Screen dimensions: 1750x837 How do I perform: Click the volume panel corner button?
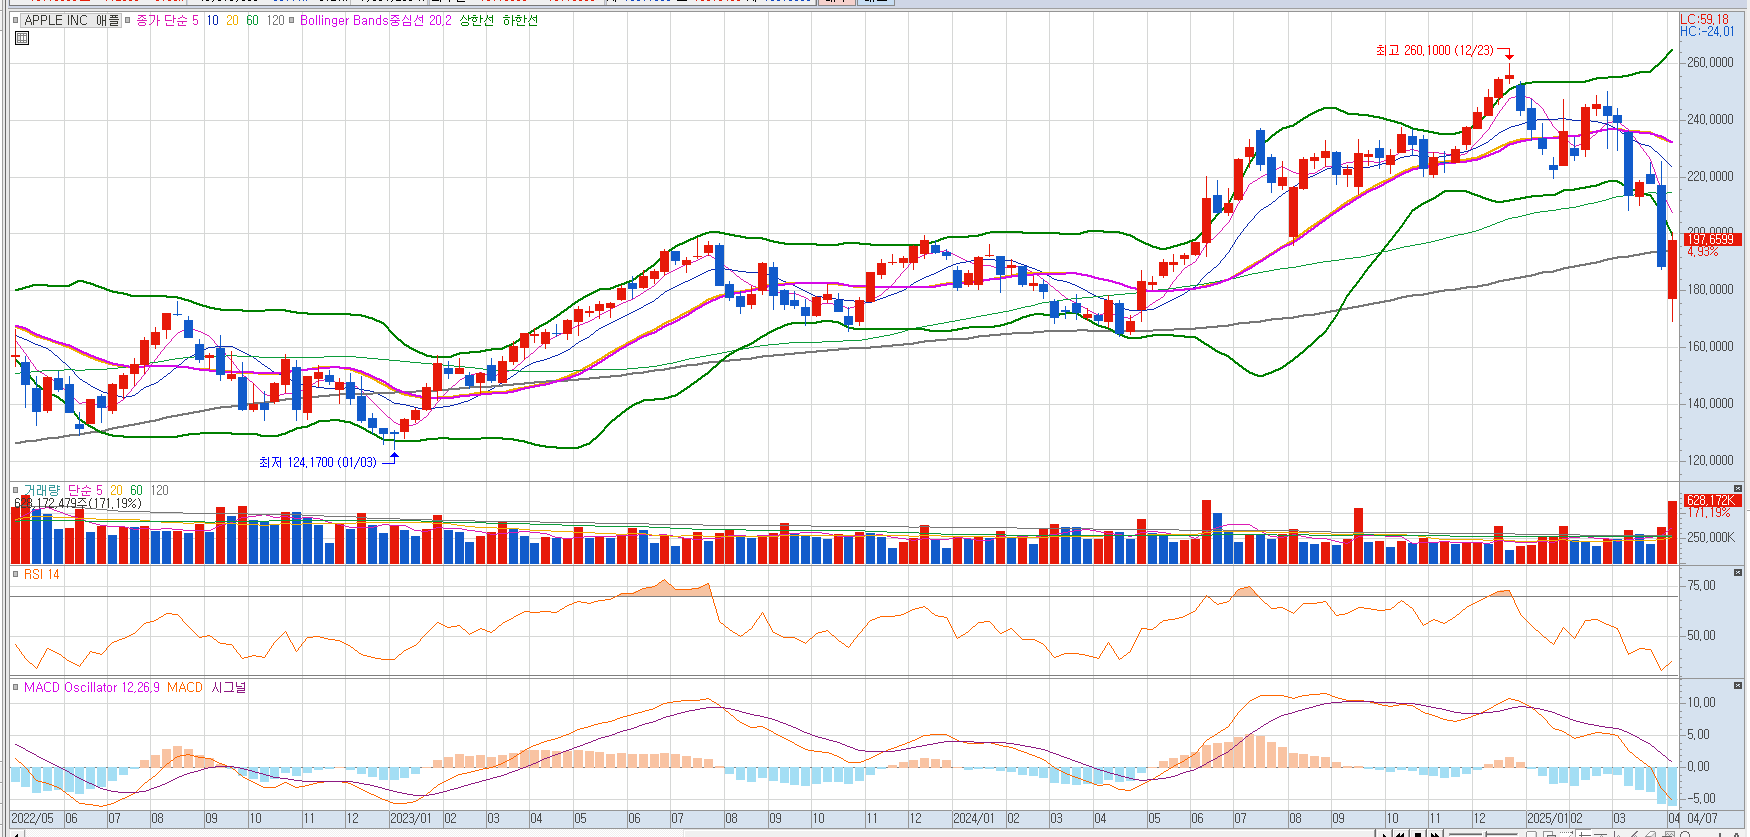(x=1738, y=488)
